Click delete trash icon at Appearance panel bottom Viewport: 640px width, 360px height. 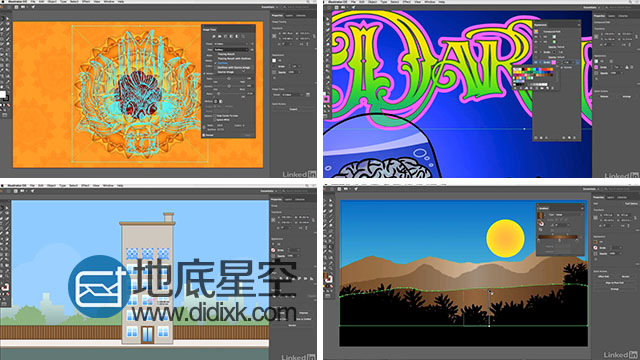(x=574, y=138)
